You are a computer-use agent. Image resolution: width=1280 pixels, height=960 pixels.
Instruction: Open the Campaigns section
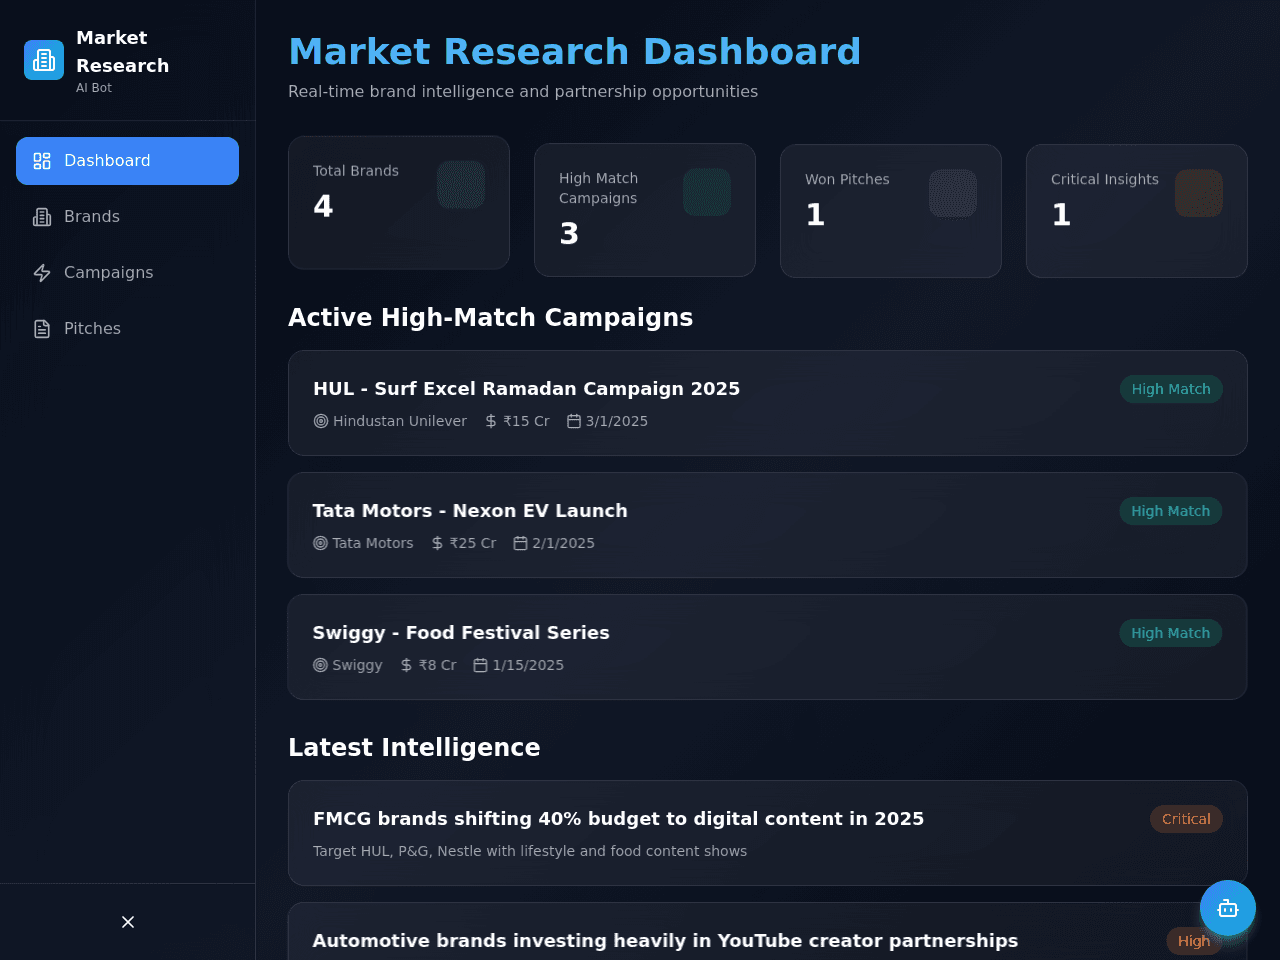(127, 273)
